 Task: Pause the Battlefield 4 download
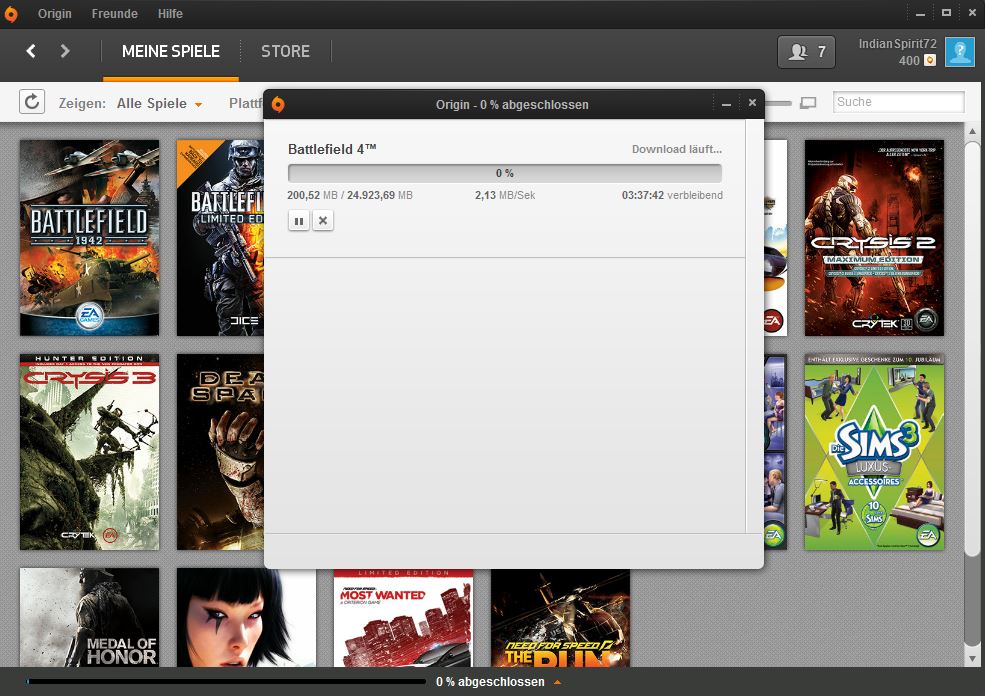[299, 220]
